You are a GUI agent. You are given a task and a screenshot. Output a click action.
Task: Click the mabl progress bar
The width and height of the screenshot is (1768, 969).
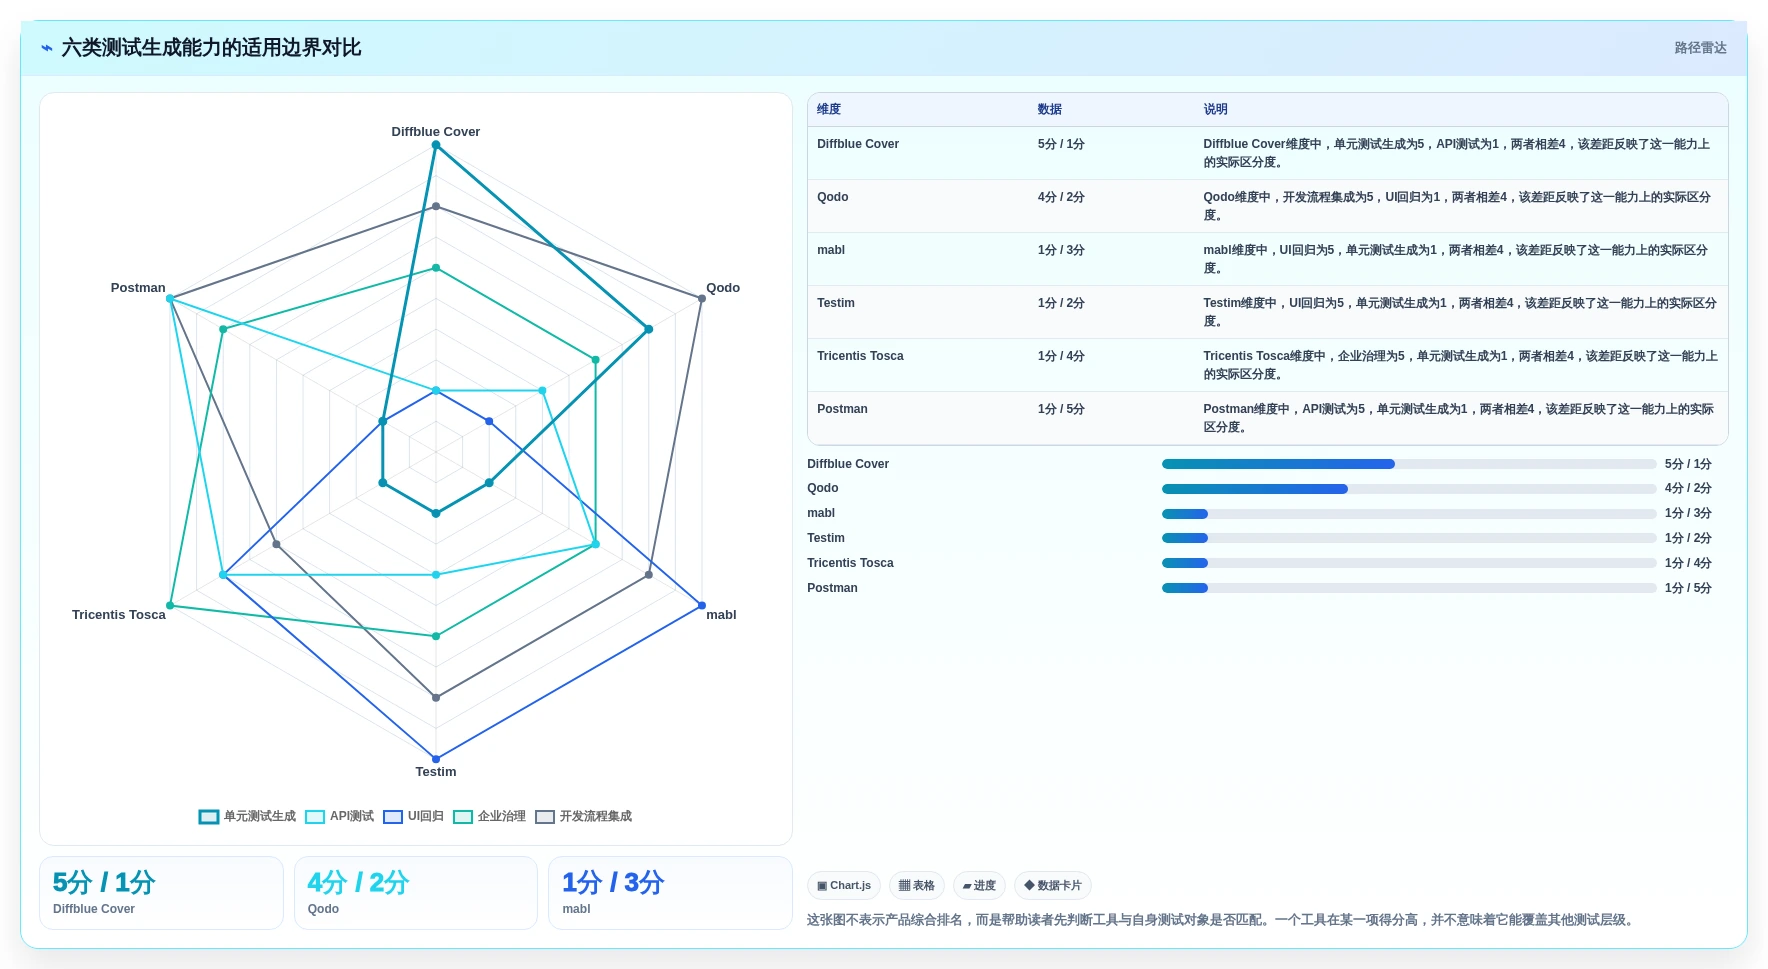pos(1409,514)
